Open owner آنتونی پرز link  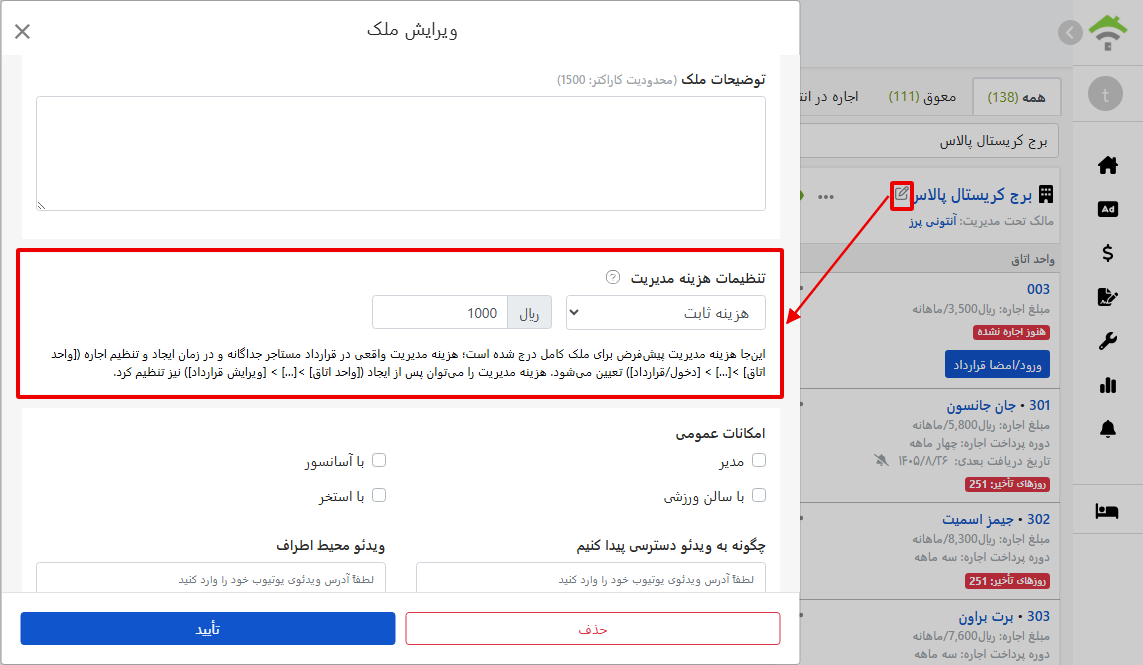[932, 221]
